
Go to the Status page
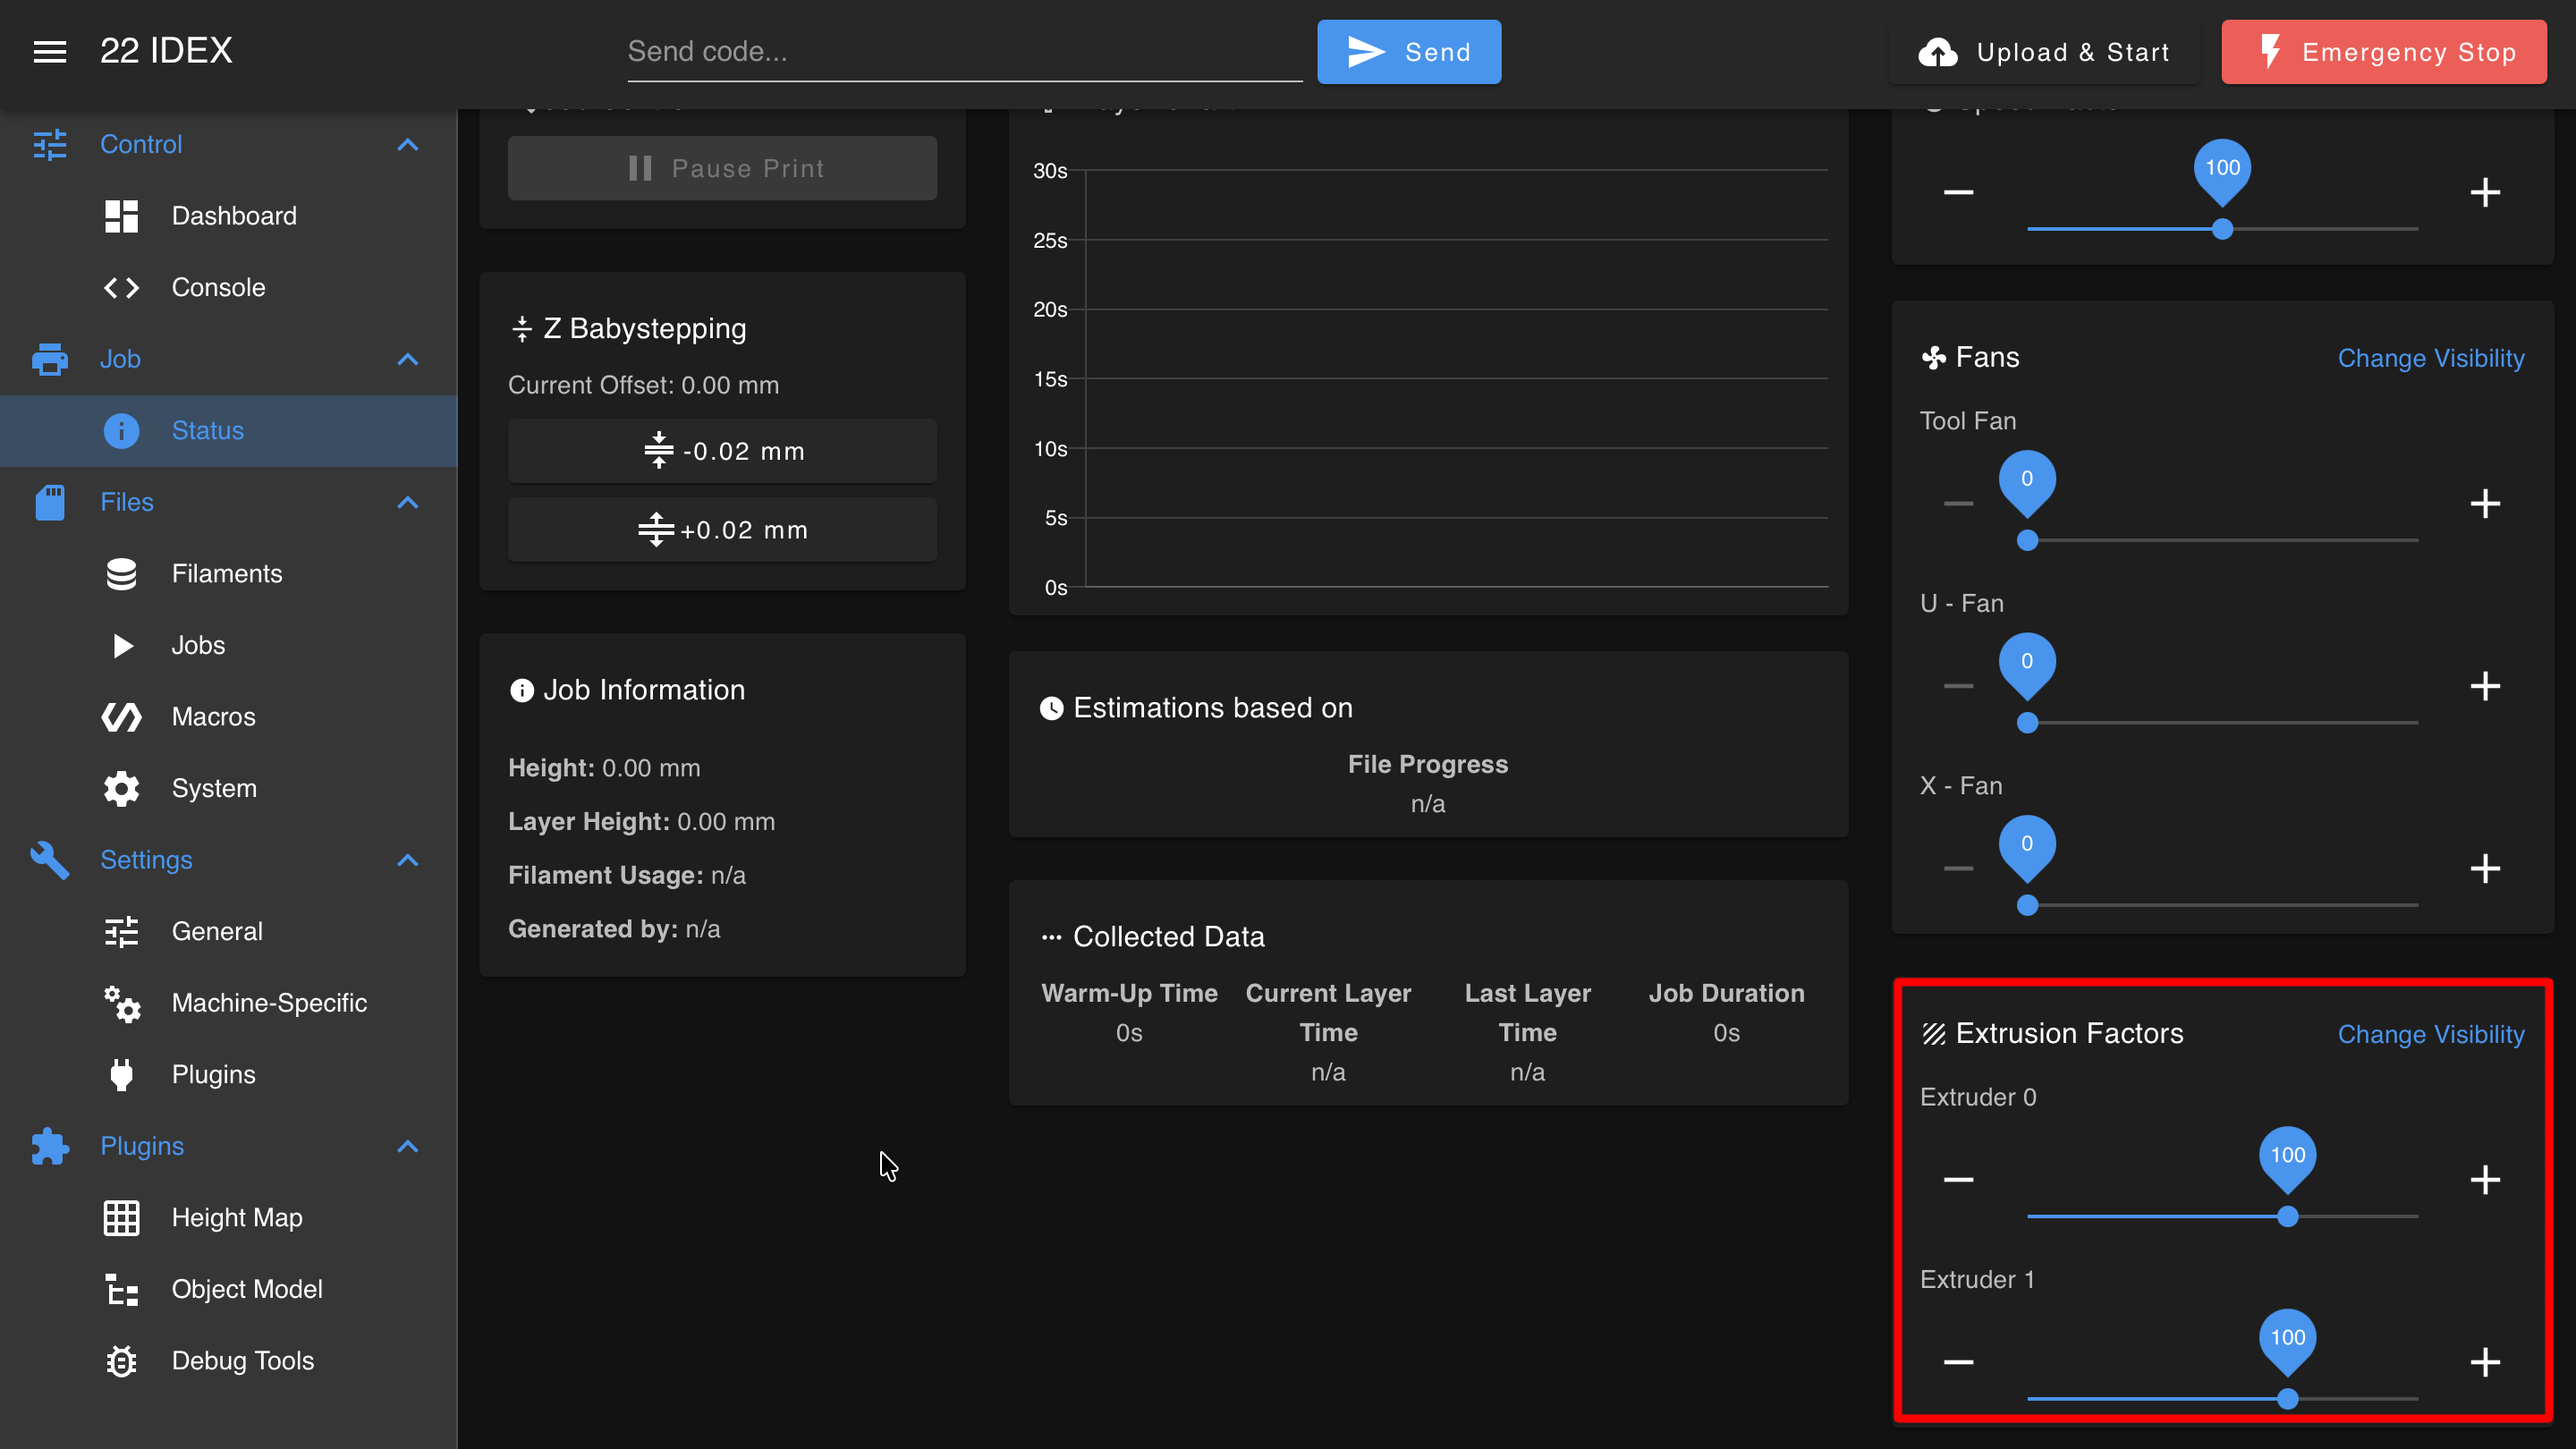(229, 431)
